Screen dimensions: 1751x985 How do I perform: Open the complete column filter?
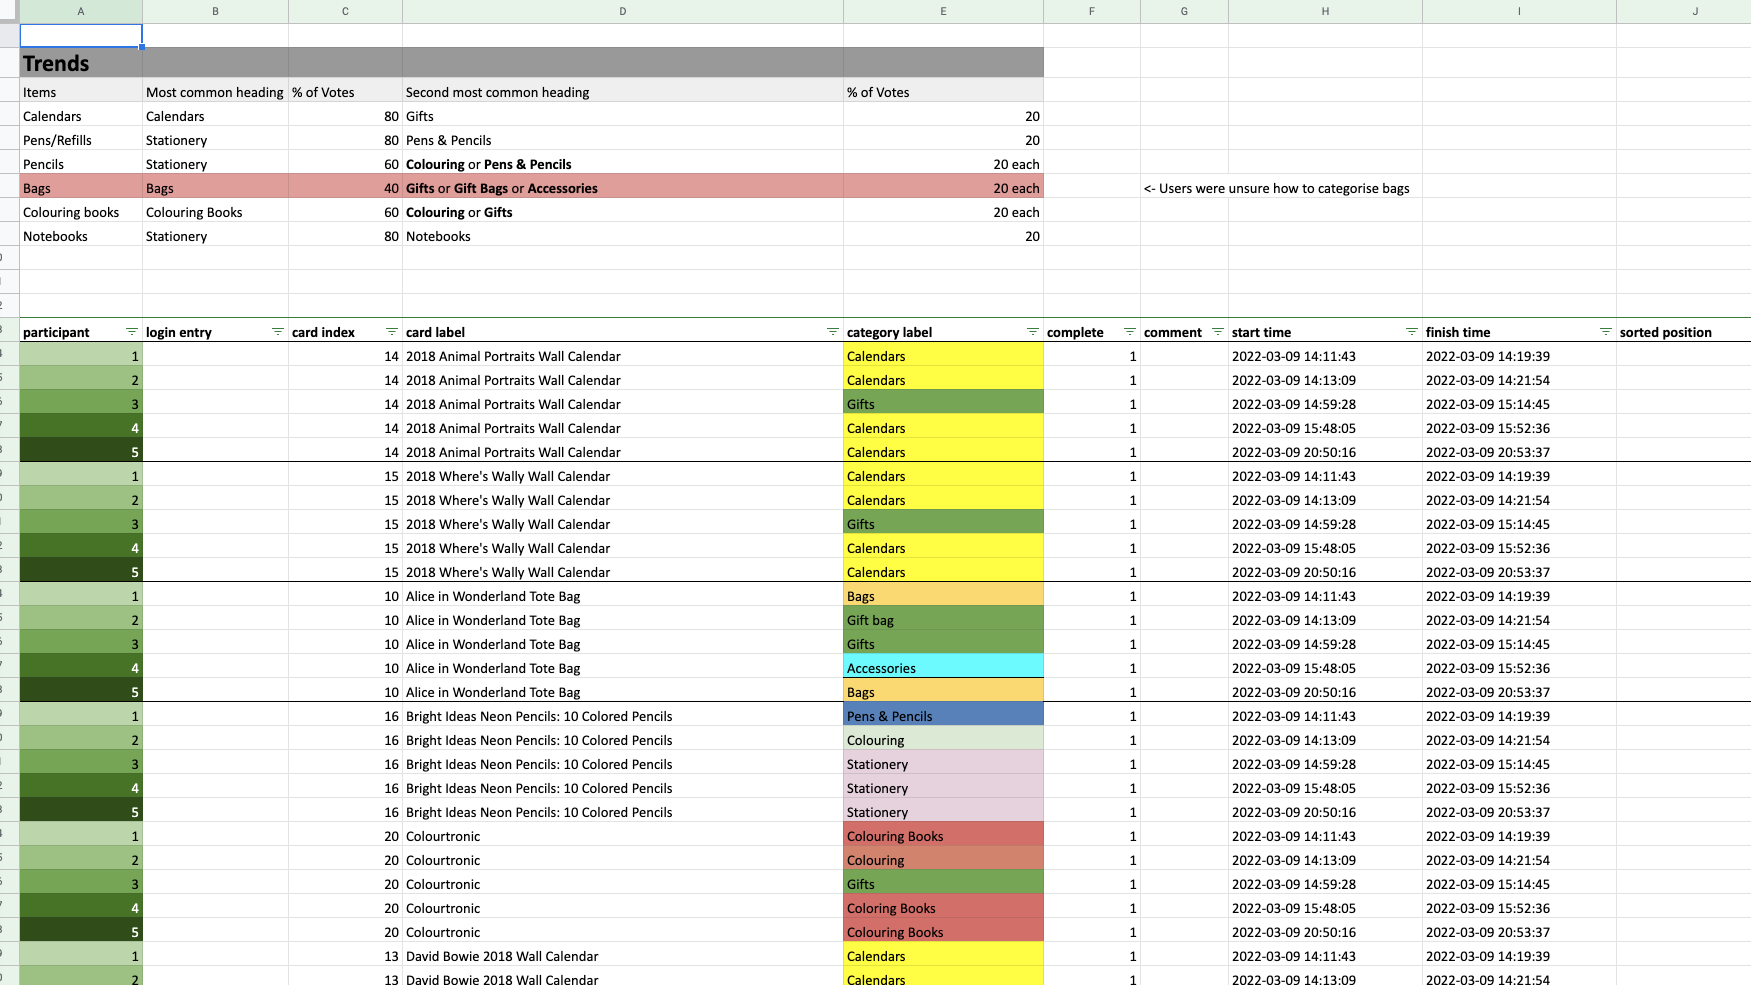pos(1130,332)
